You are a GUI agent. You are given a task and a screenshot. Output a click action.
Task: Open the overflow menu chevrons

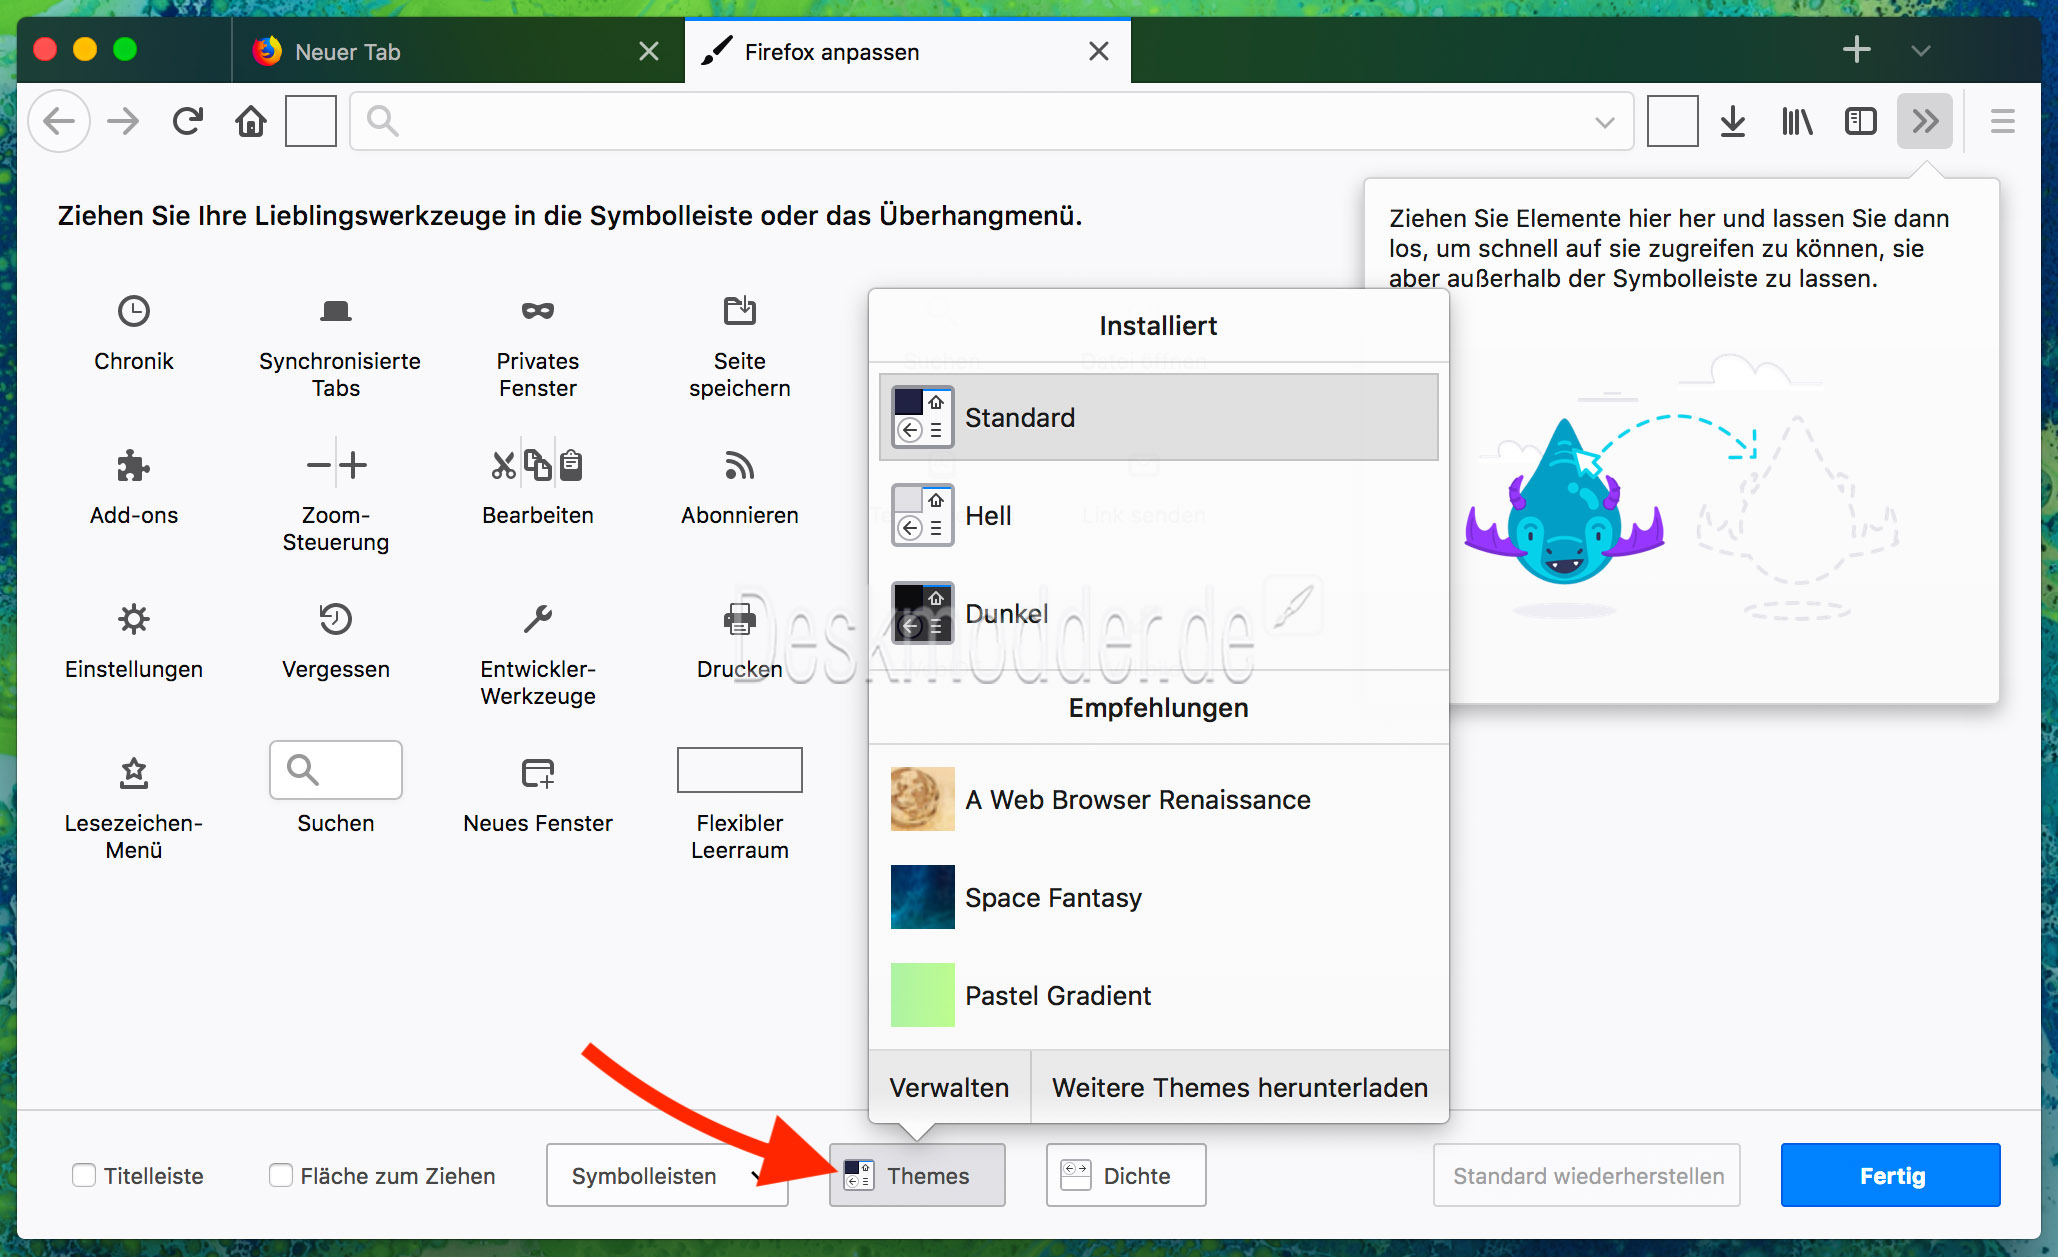(1925, 122)
